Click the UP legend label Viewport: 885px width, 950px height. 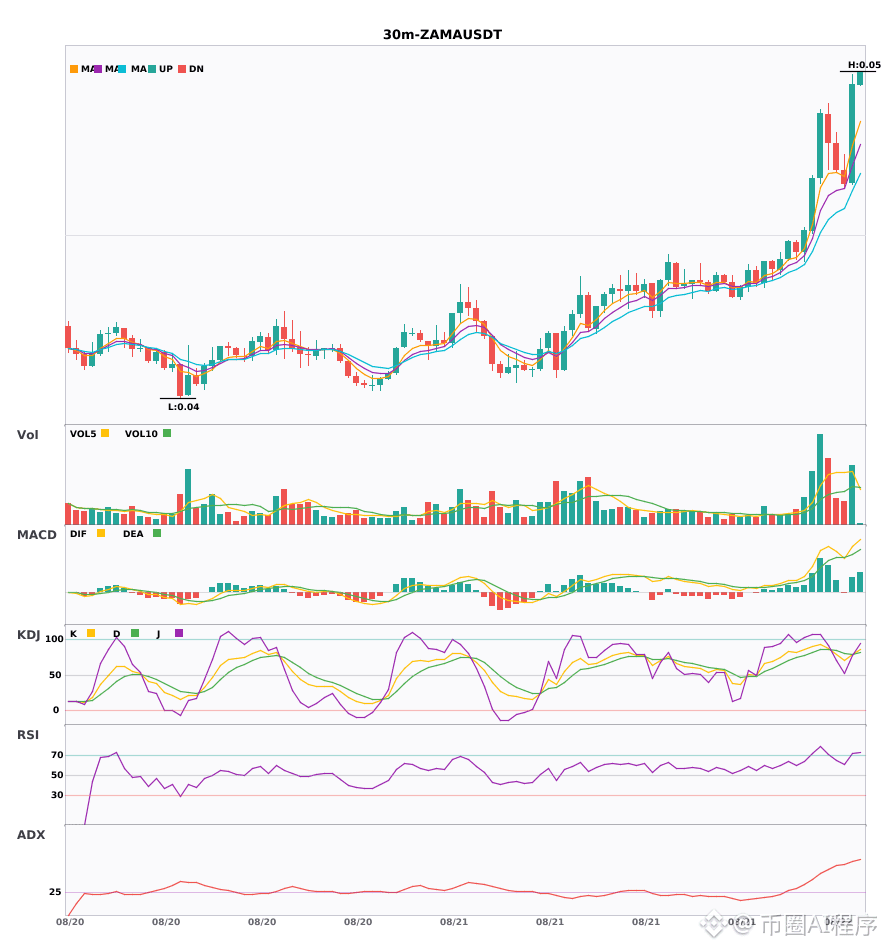pos(166,69)
